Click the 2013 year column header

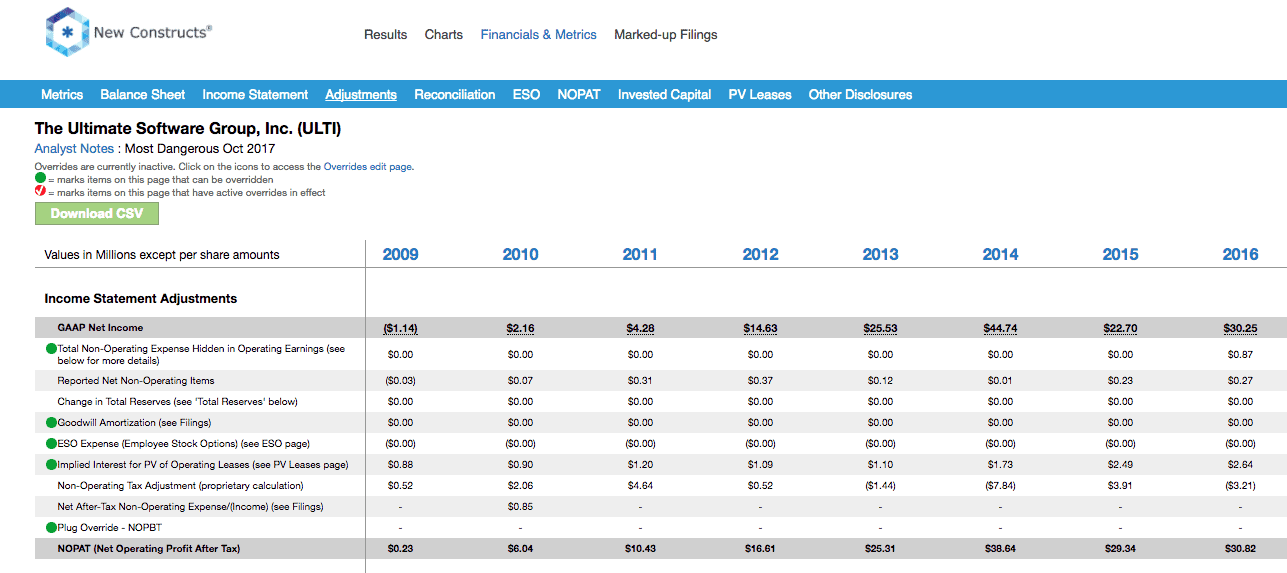click(x=880, y=255)
